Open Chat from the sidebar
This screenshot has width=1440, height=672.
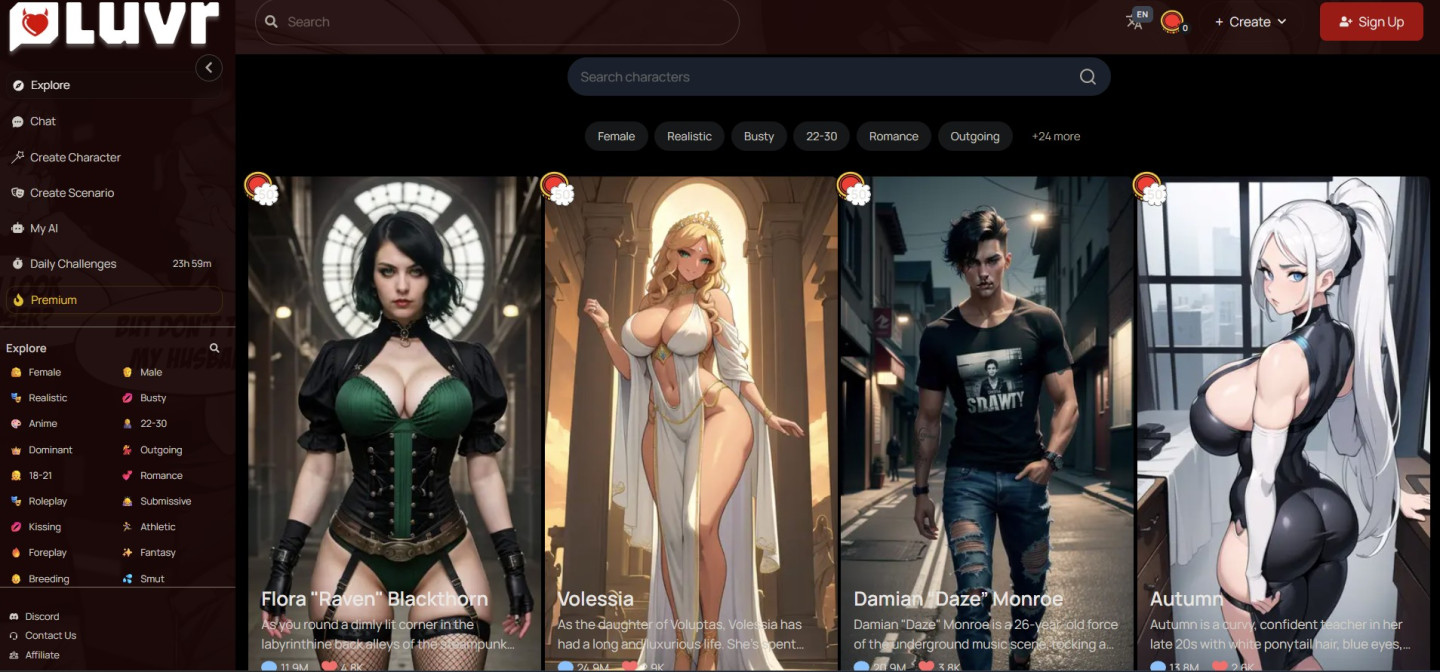click(x=43, y=121)
